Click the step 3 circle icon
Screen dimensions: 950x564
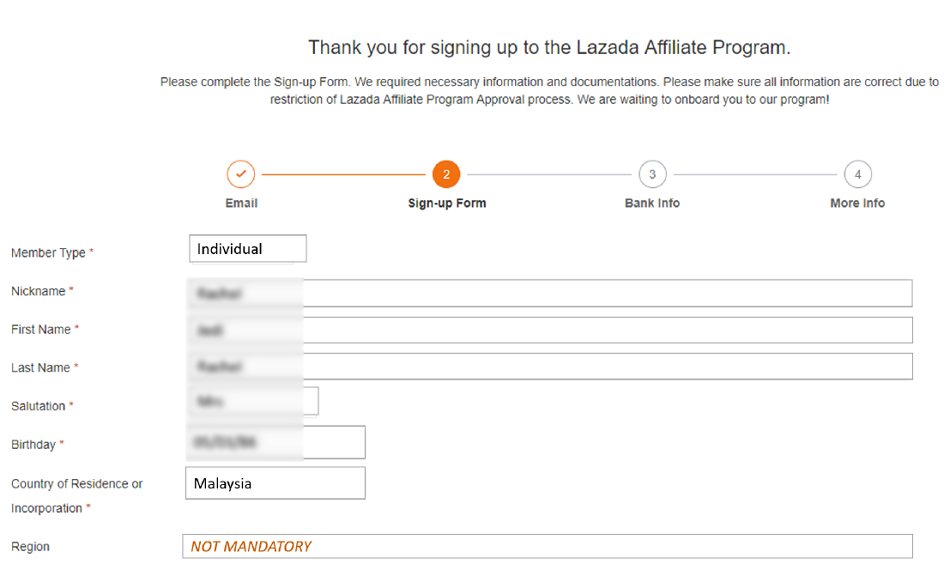tap(652, 174)
